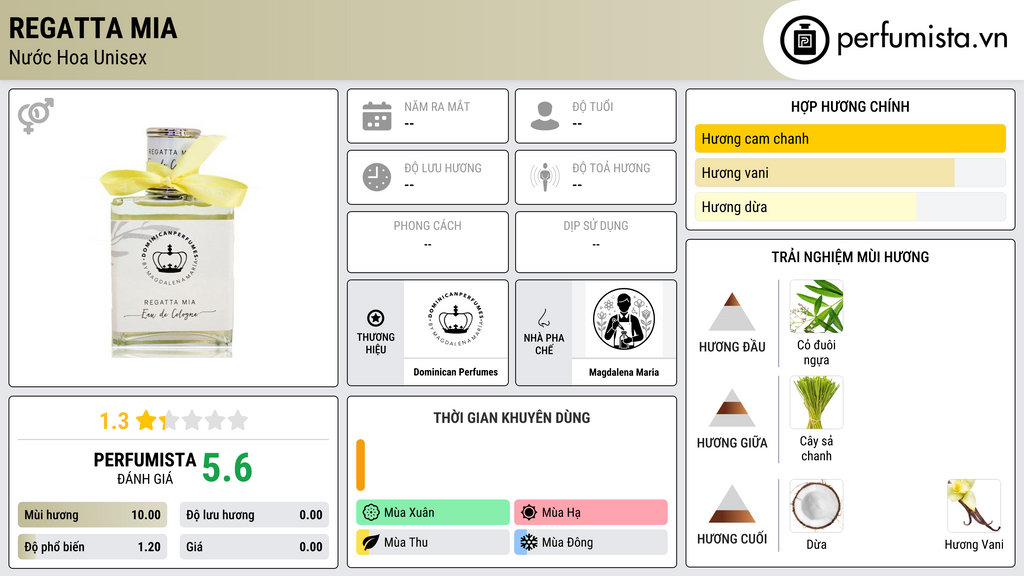Click the Độ lưu hương 0.00 score bar
The image size is (1024, 576).
254,515
